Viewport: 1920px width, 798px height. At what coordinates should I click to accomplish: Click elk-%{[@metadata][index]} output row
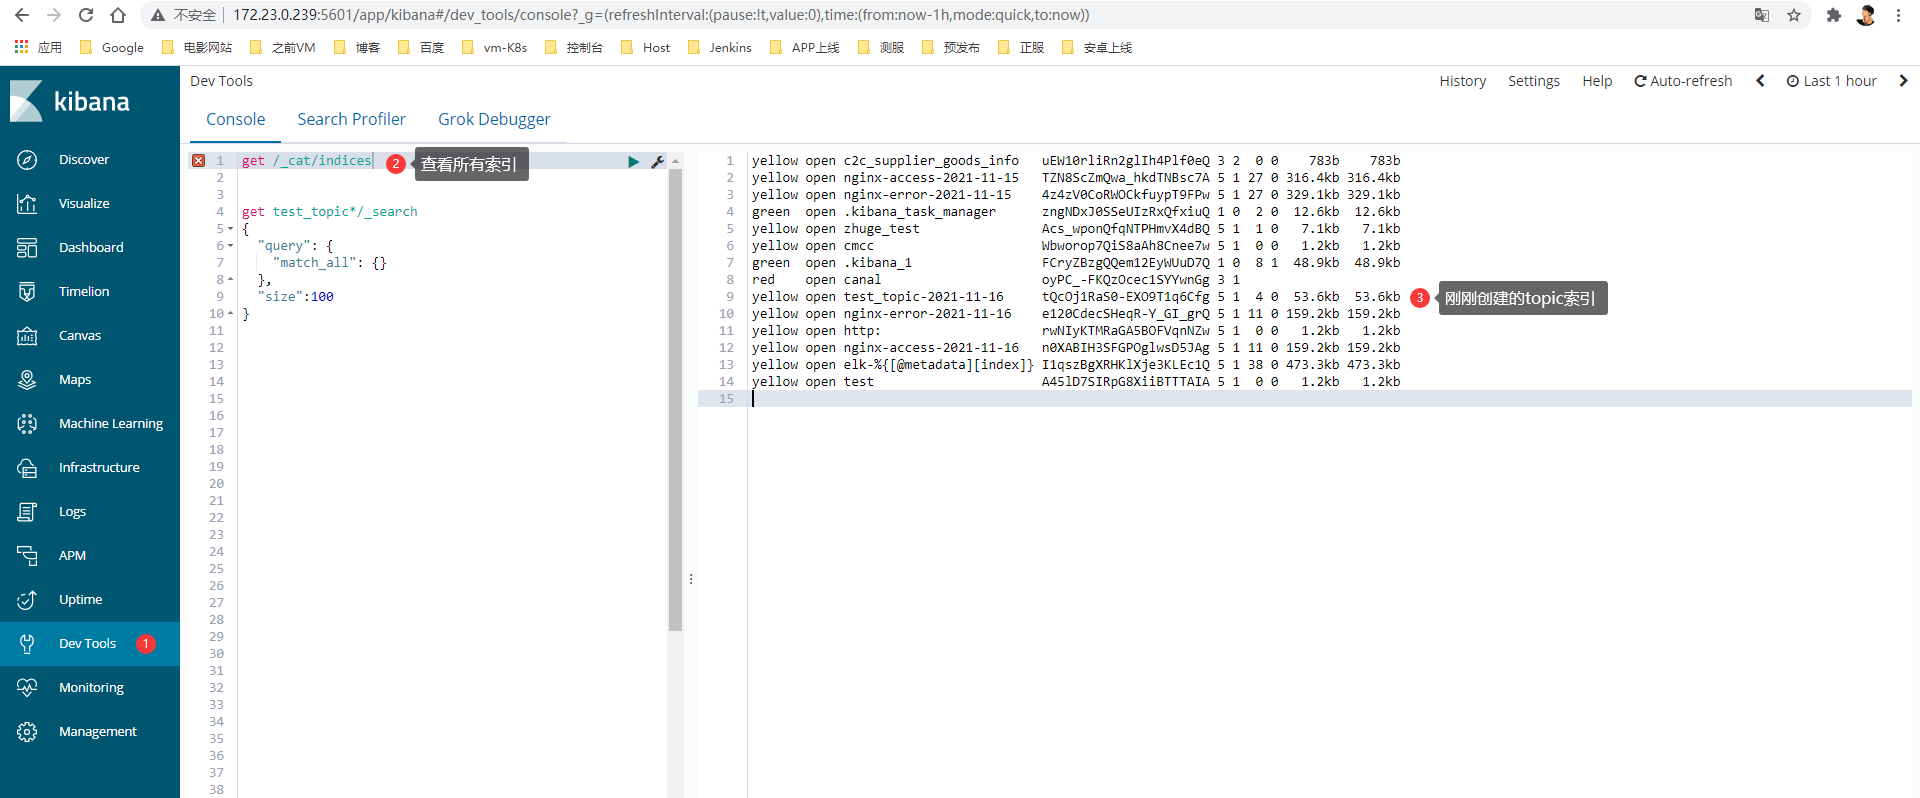(1076, 365)
